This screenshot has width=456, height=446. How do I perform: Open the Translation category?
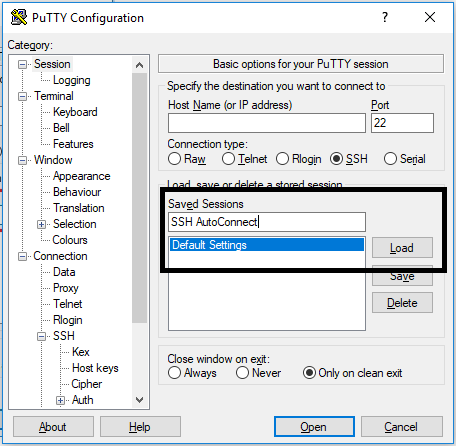[79, 208]
